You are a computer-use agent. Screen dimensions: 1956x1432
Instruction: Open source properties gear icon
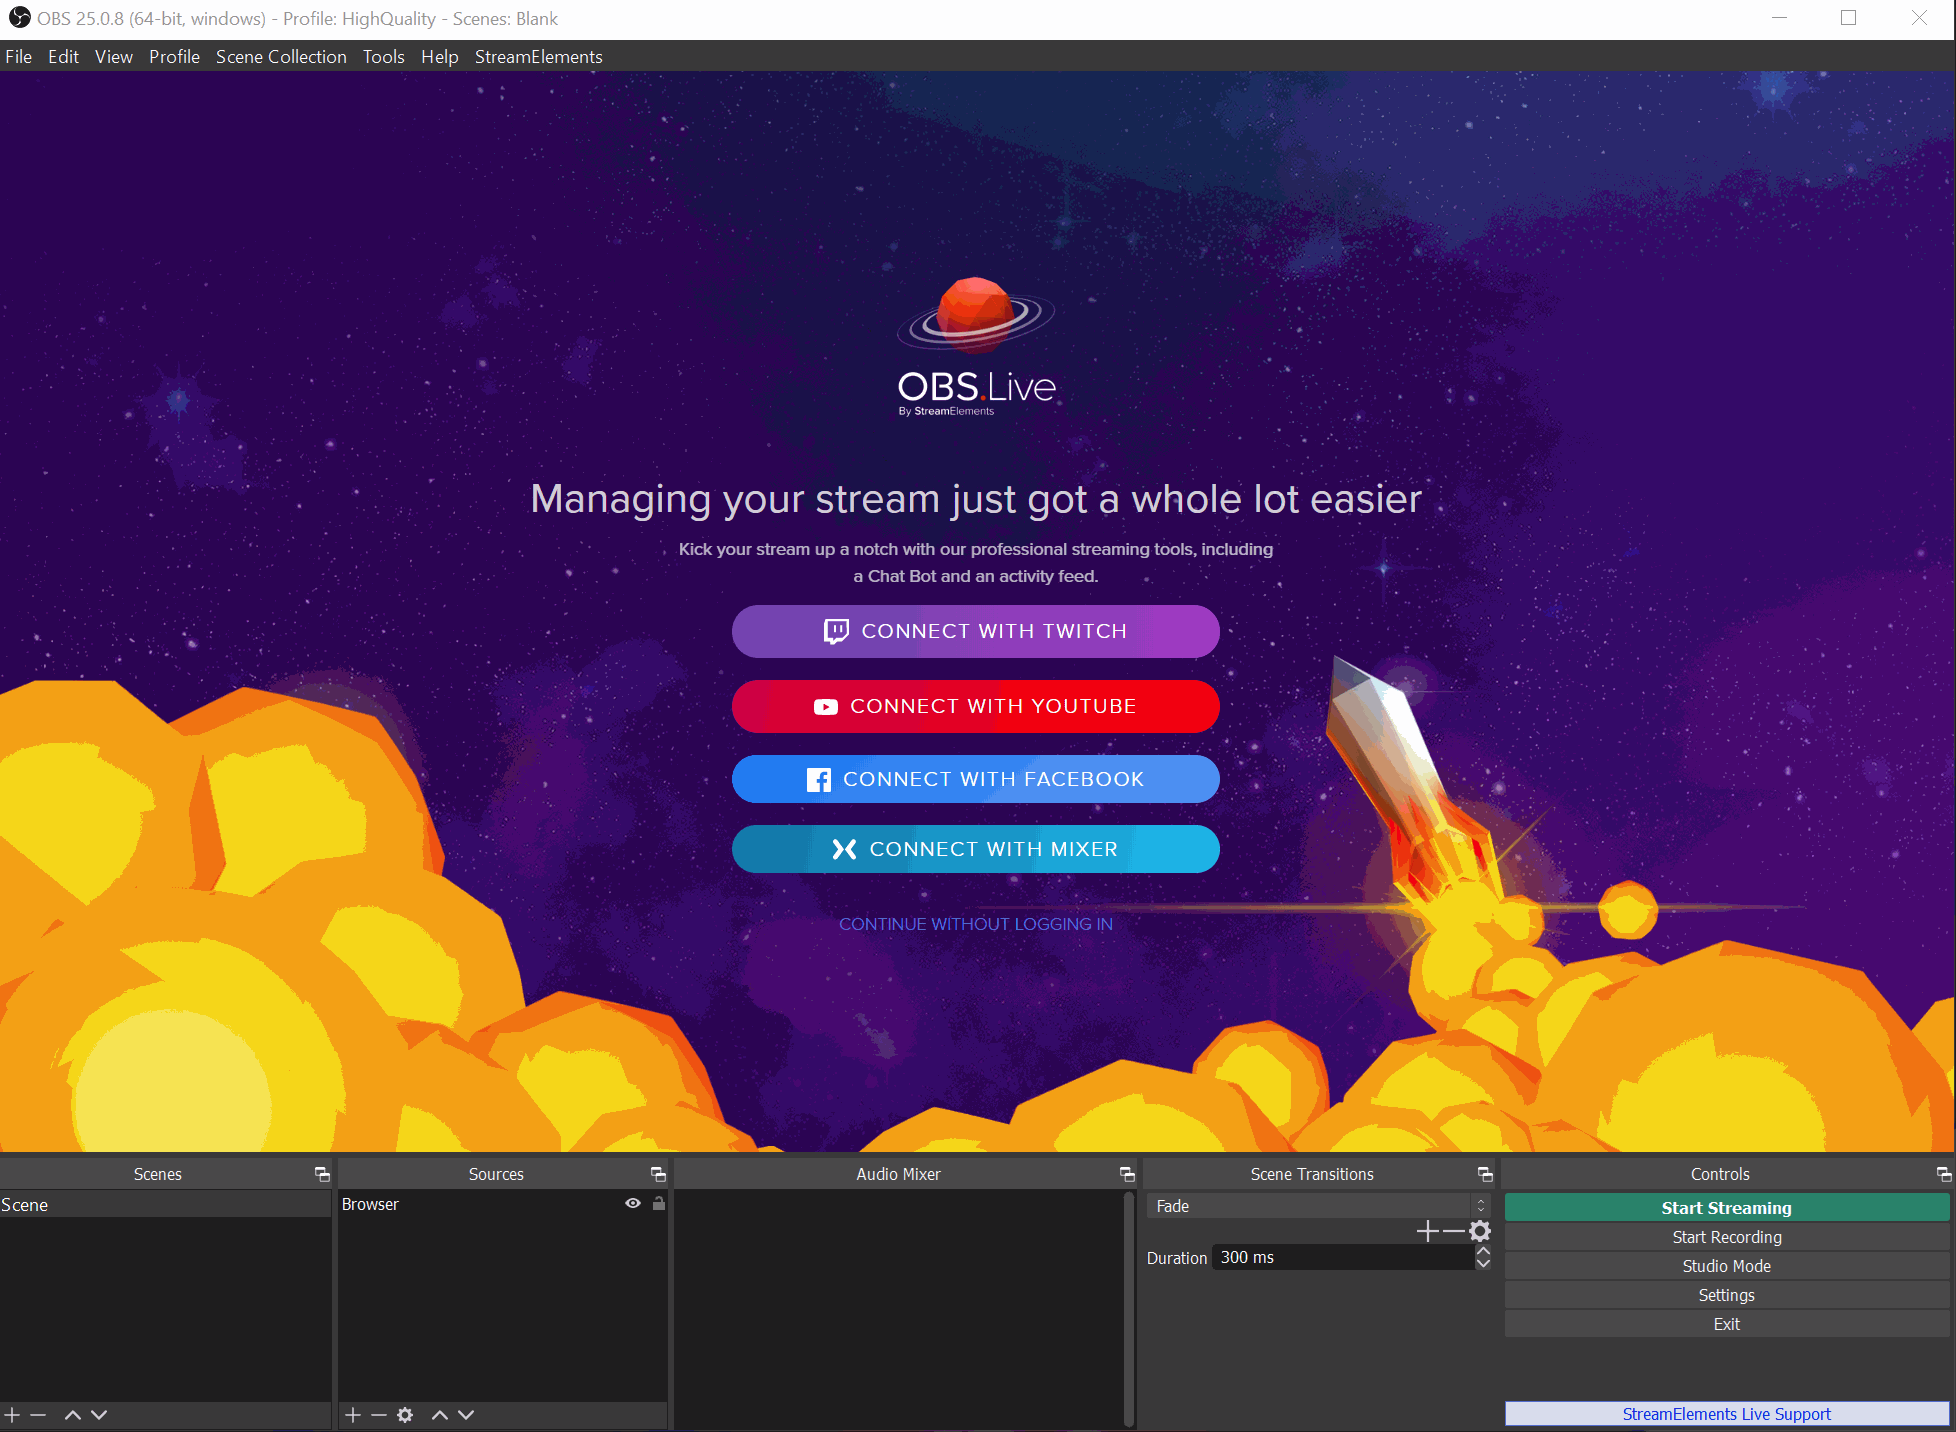pos(405,1415)
